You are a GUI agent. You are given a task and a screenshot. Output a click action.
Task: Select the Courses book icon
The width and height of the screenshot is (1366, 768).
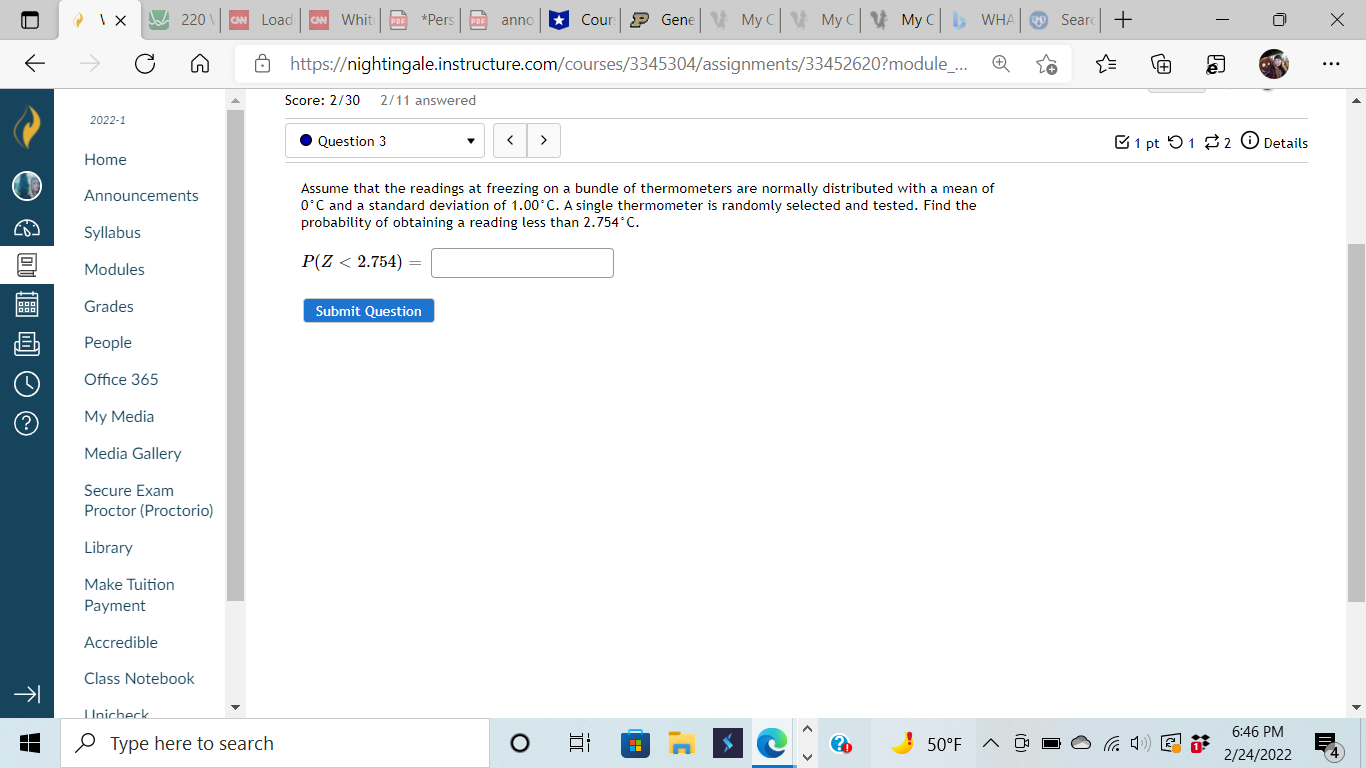[27, 265]
